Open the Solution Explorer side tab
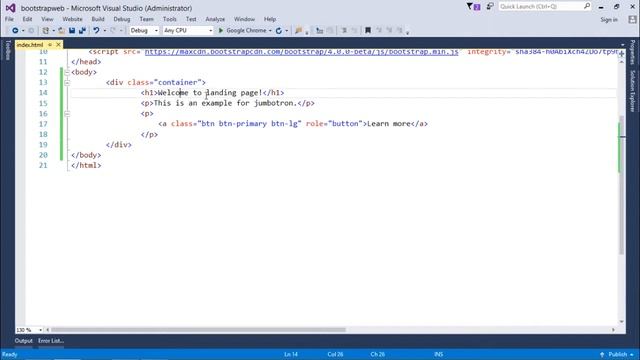 coord(632,91)
